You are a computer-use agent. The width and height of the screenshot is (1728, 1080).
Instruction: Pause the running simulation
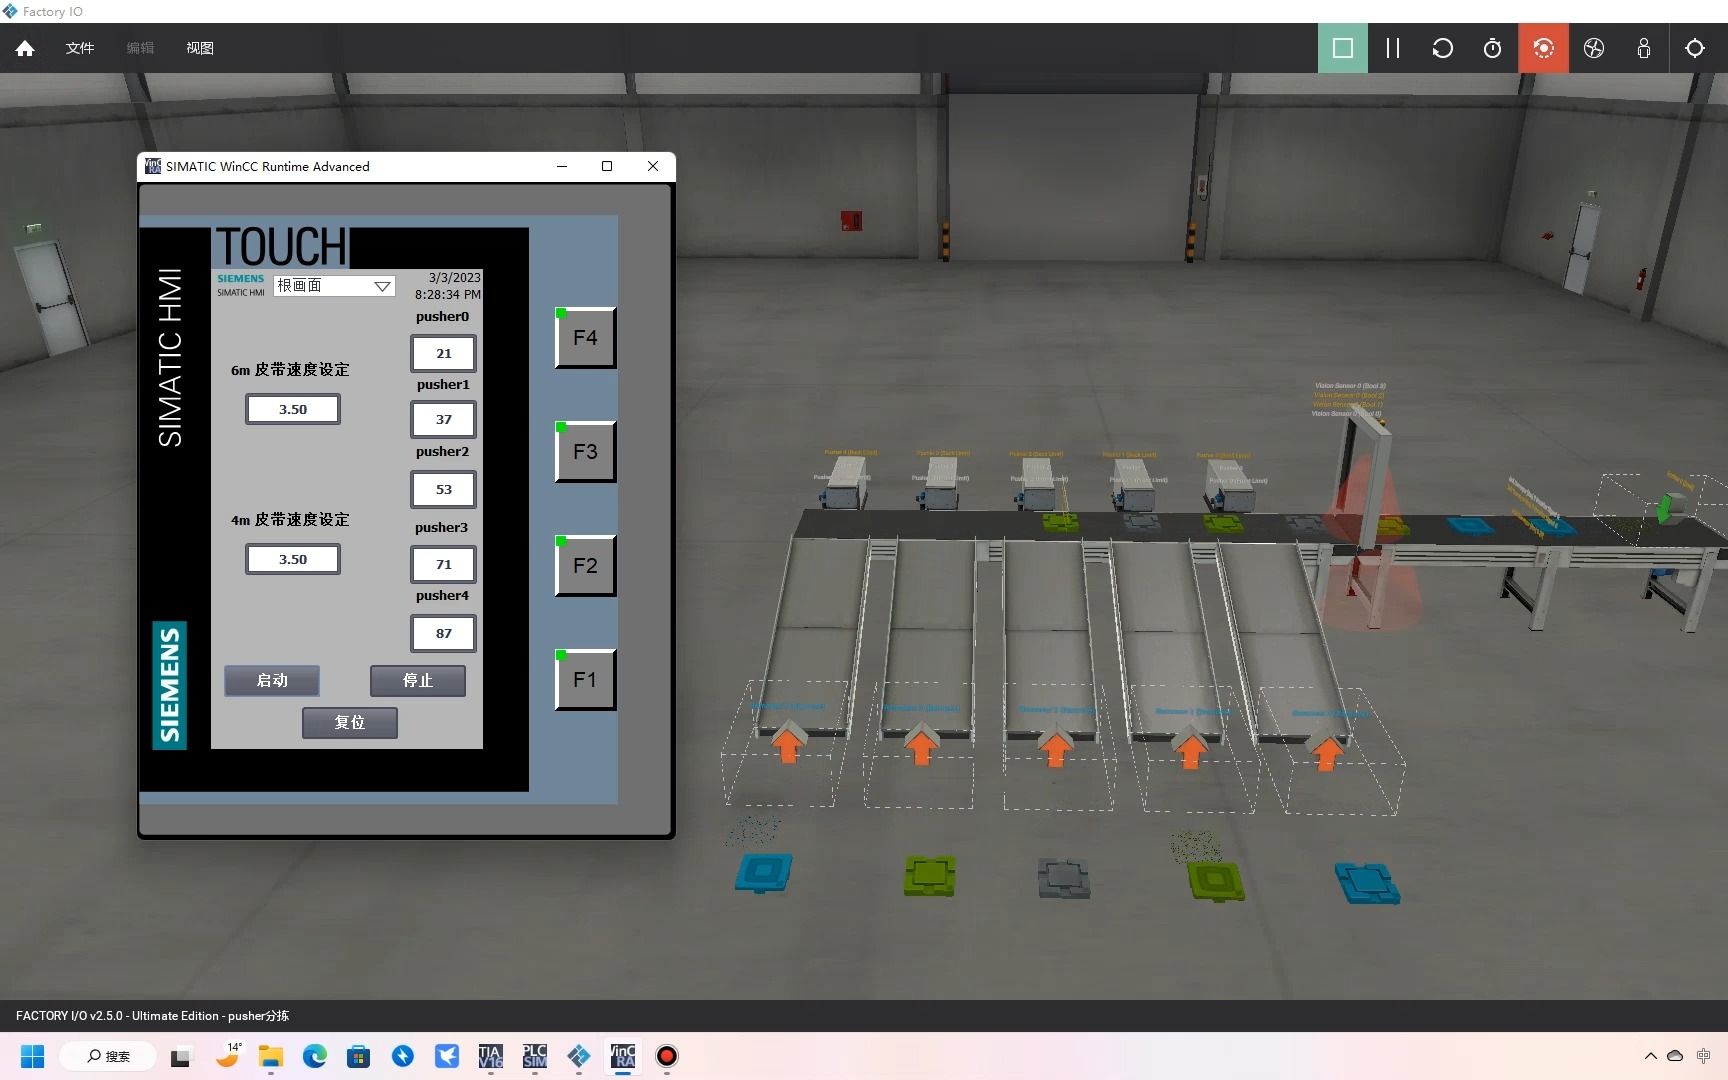click(1392, 47)
